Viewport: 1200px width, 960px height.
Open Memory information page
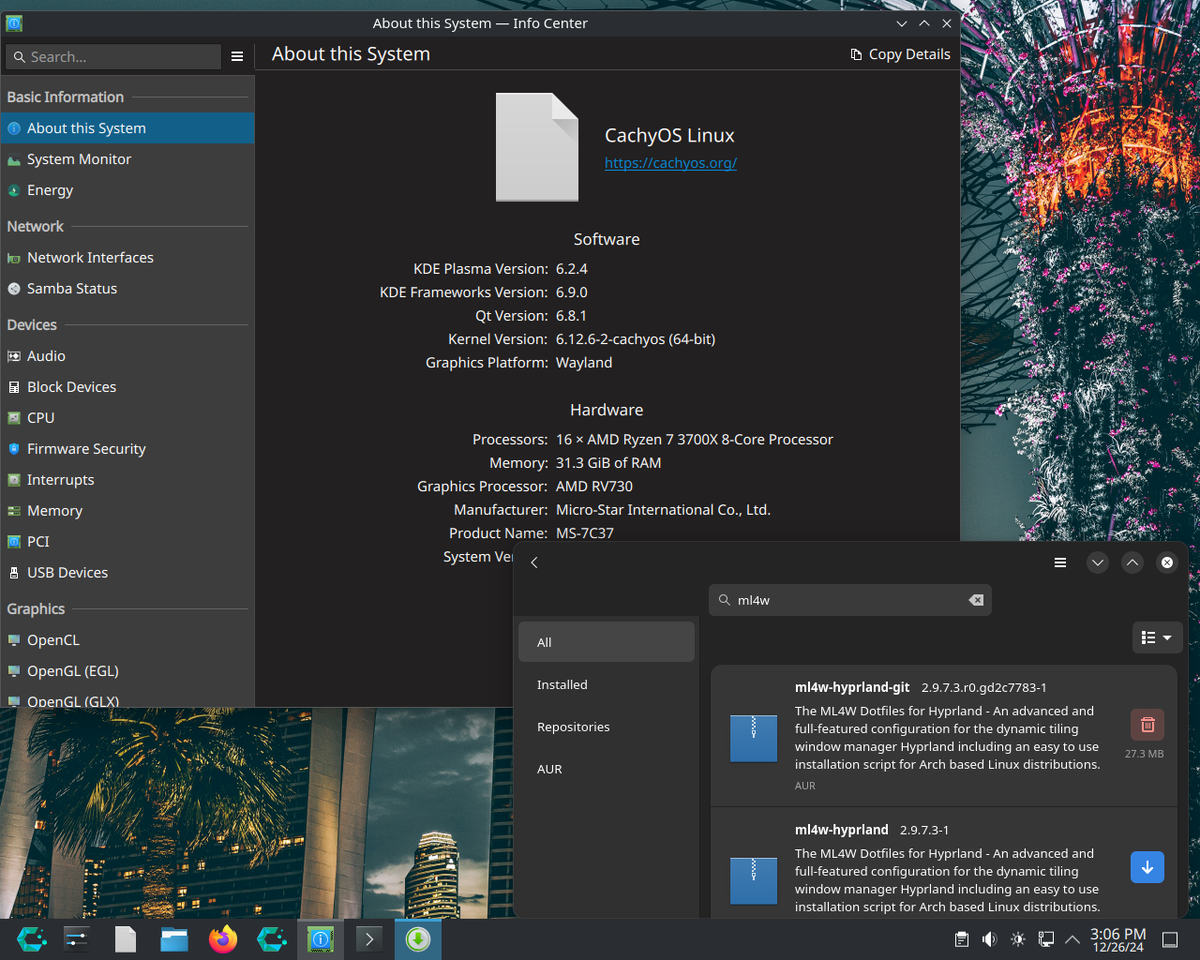[x=127, y=511]
